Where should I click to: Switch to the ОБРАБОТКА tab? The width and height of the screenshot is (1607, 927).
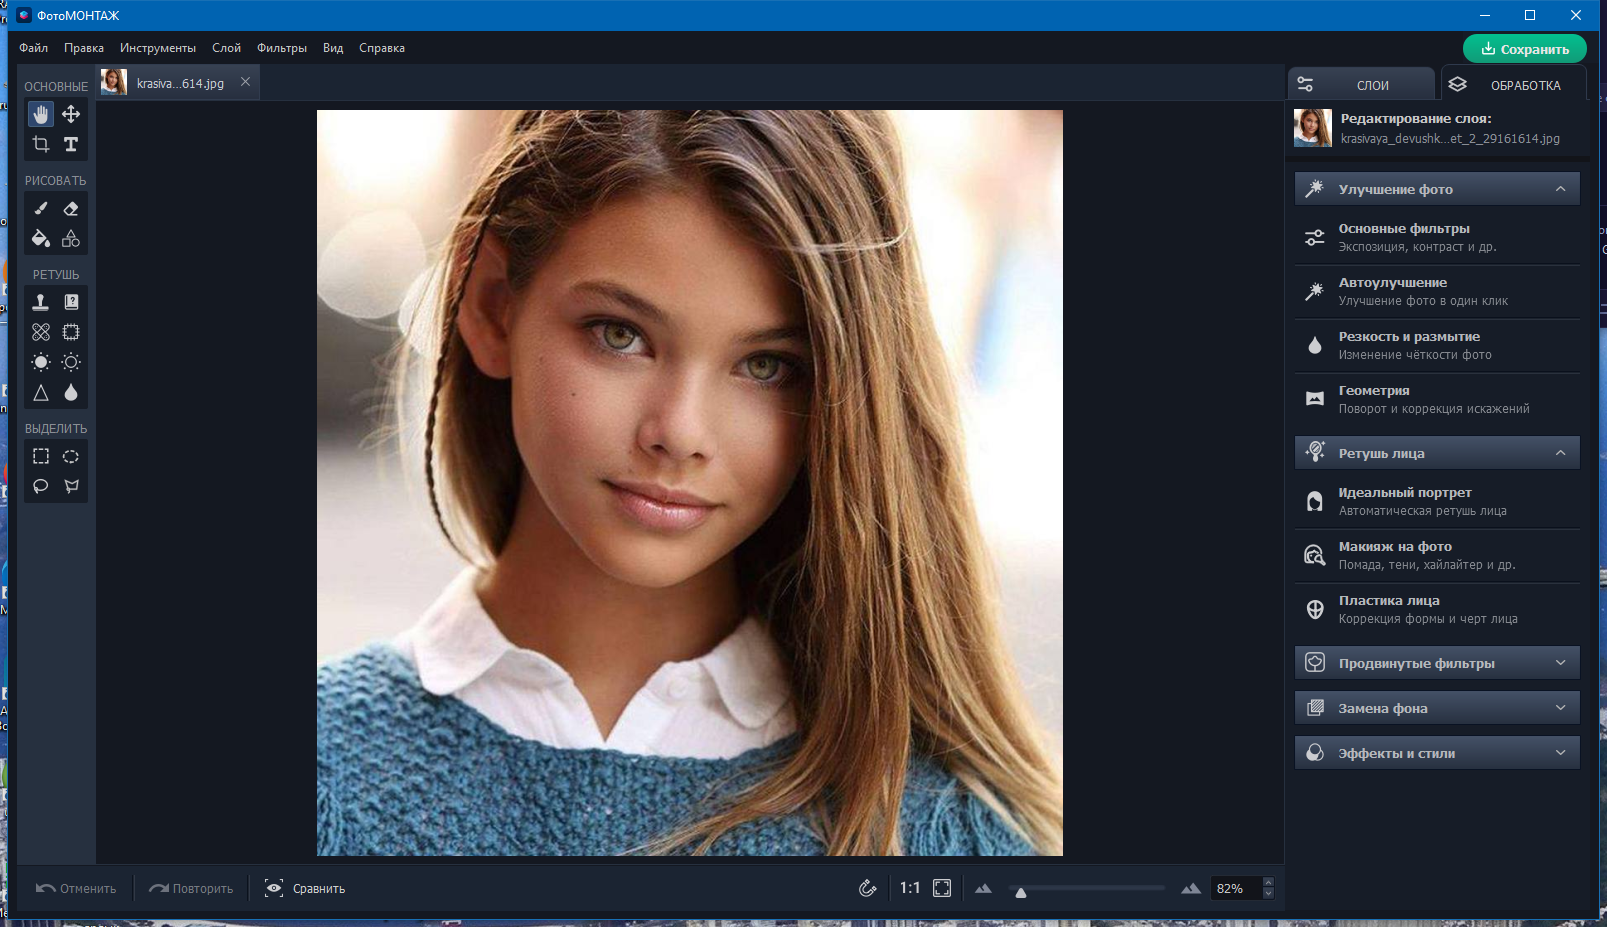pos(1513,85)
